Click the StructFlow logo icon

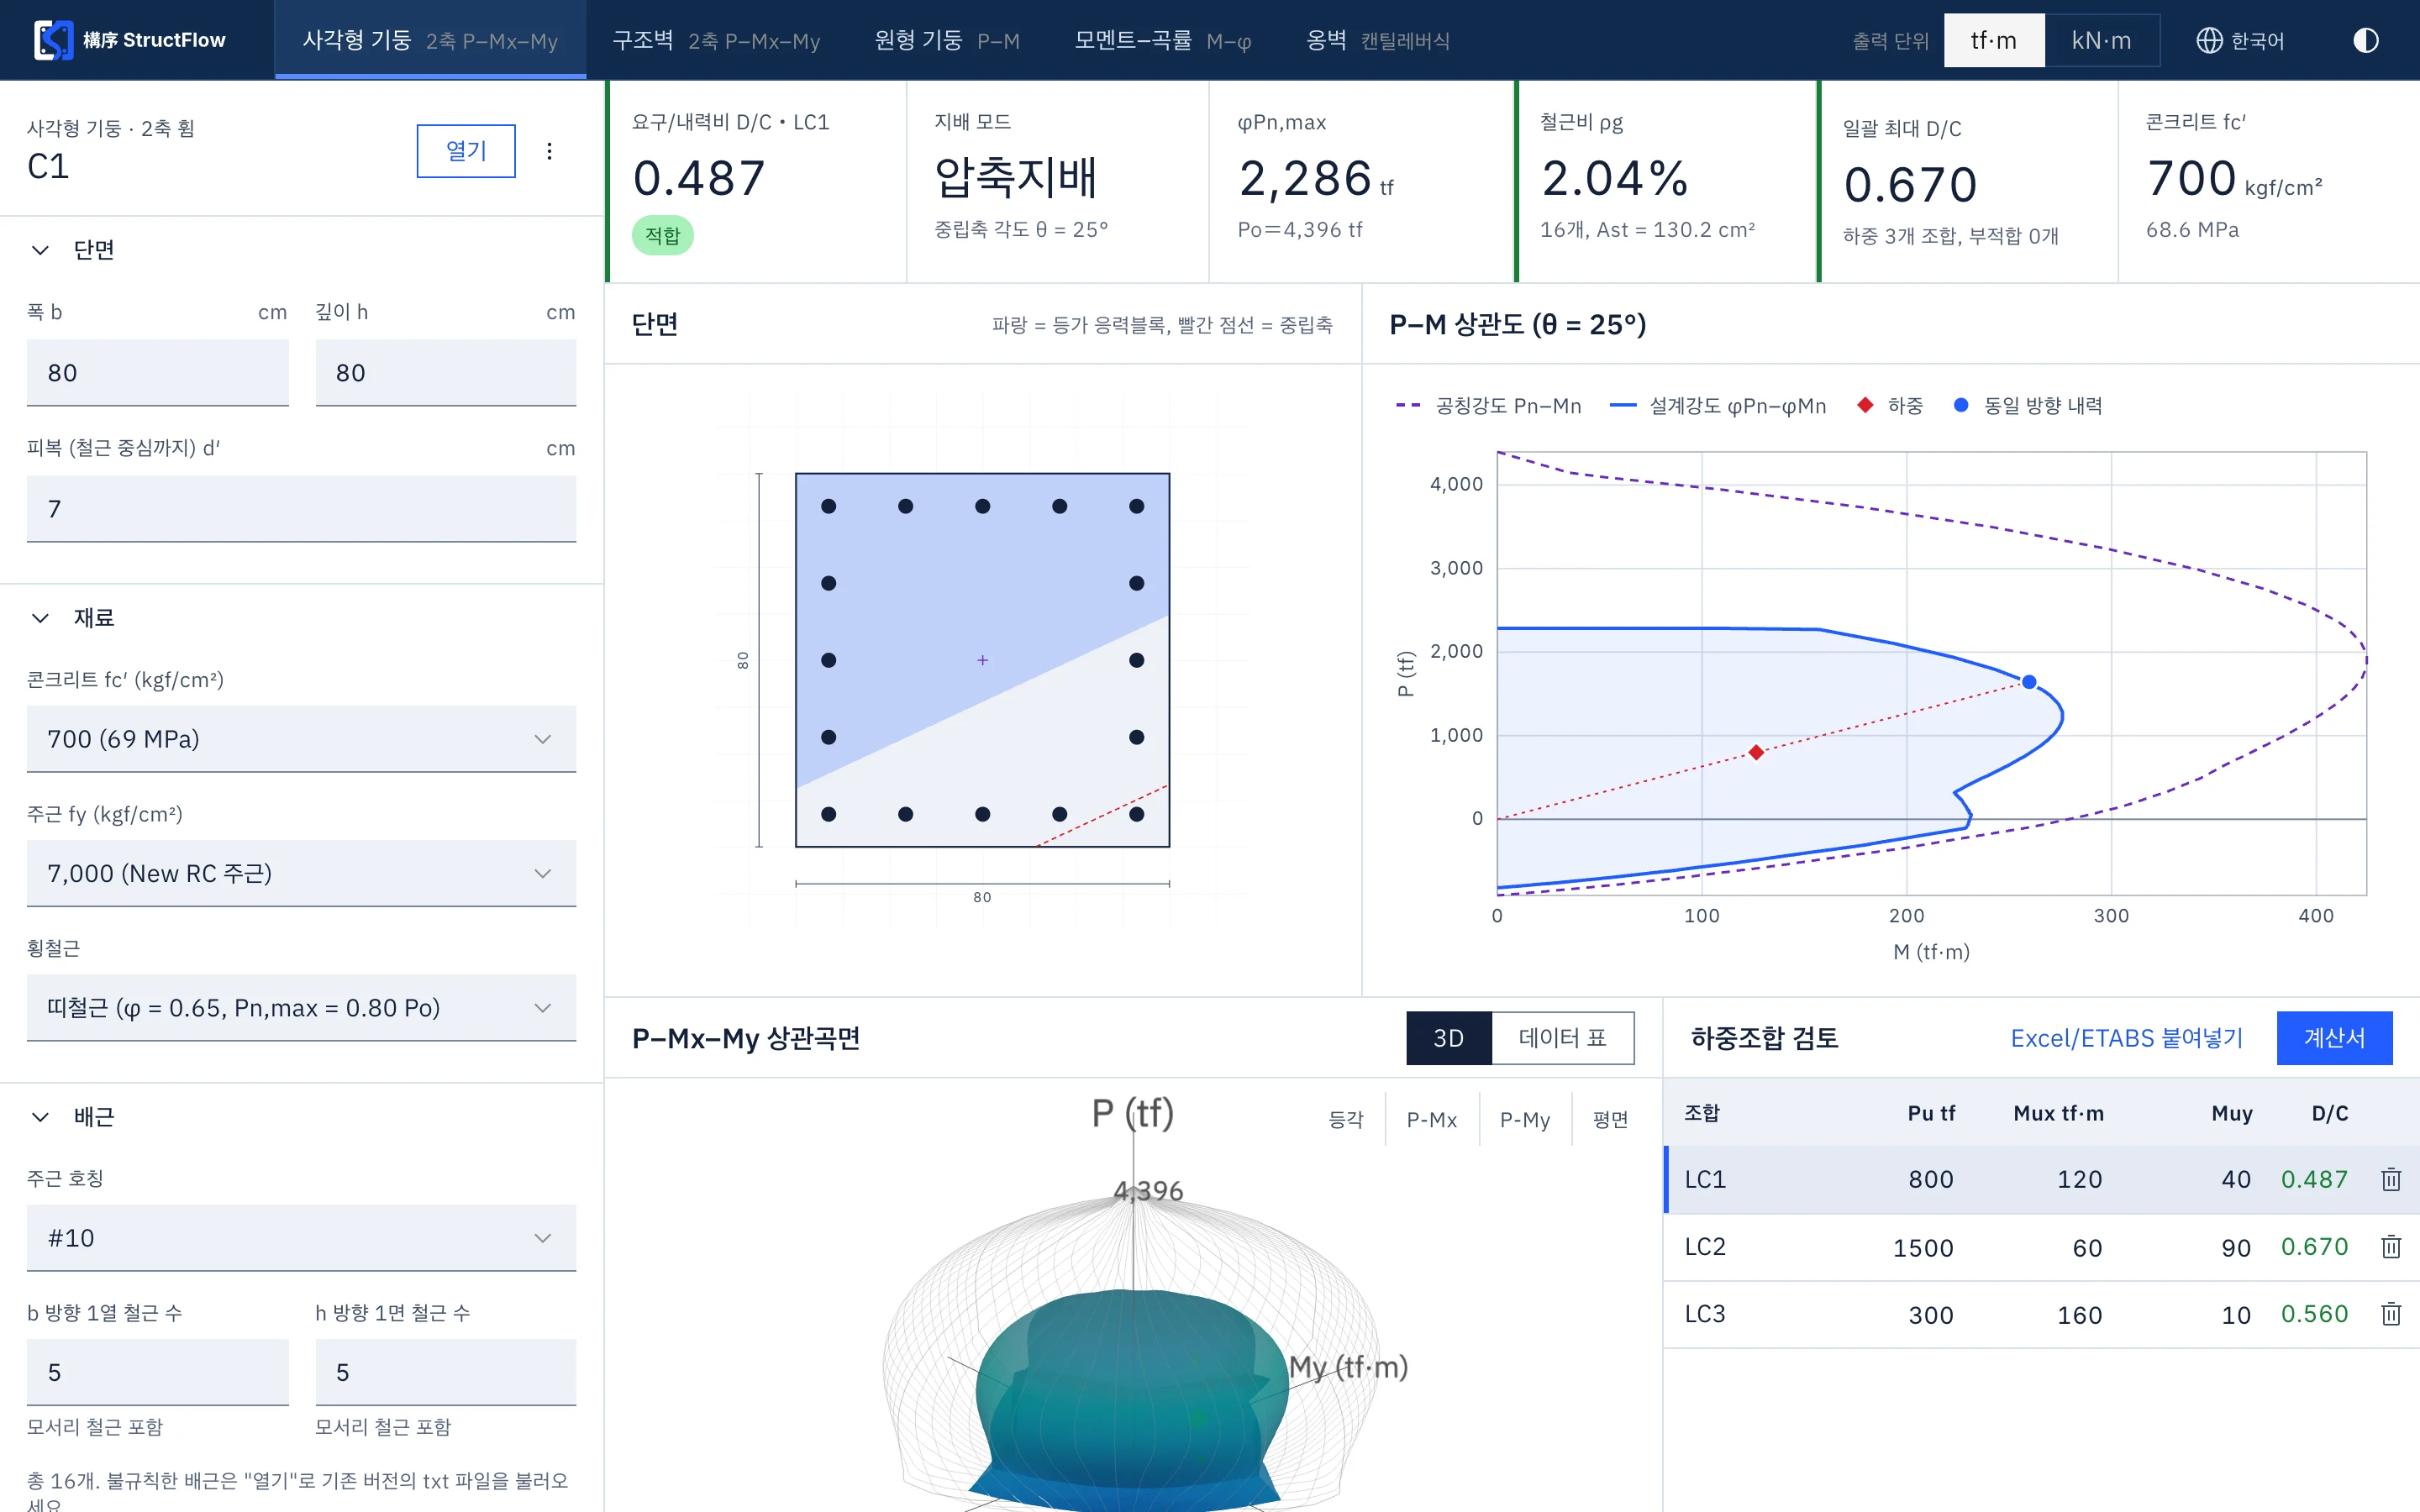pyautogui.click(x=53, y=40)
